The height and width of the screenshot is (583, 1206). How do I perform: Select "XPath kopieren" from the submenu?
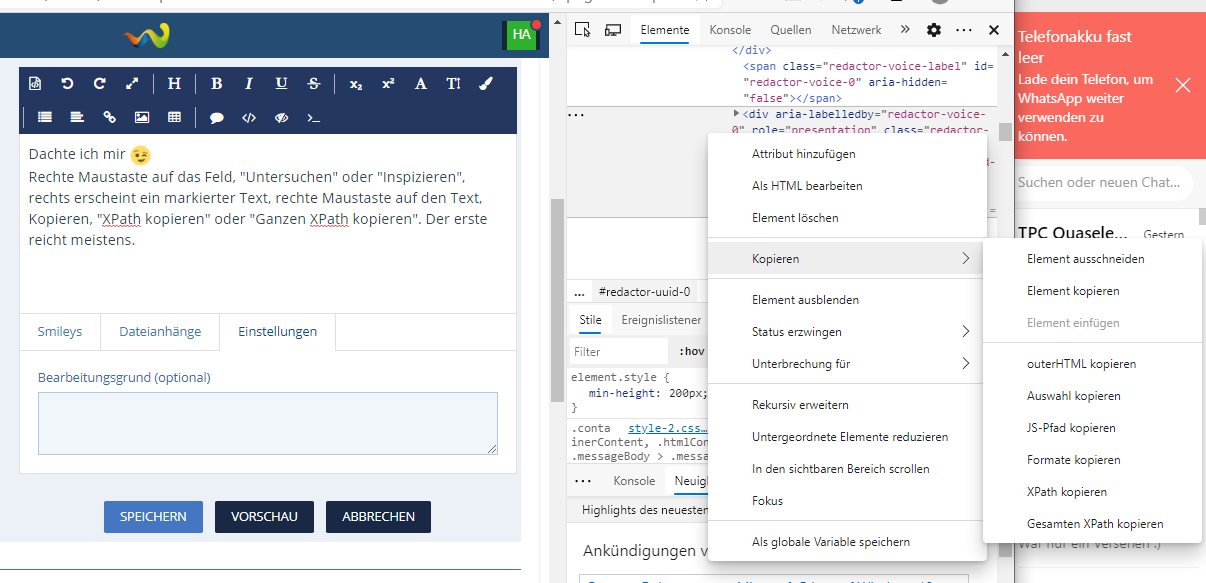[1066, 492]
